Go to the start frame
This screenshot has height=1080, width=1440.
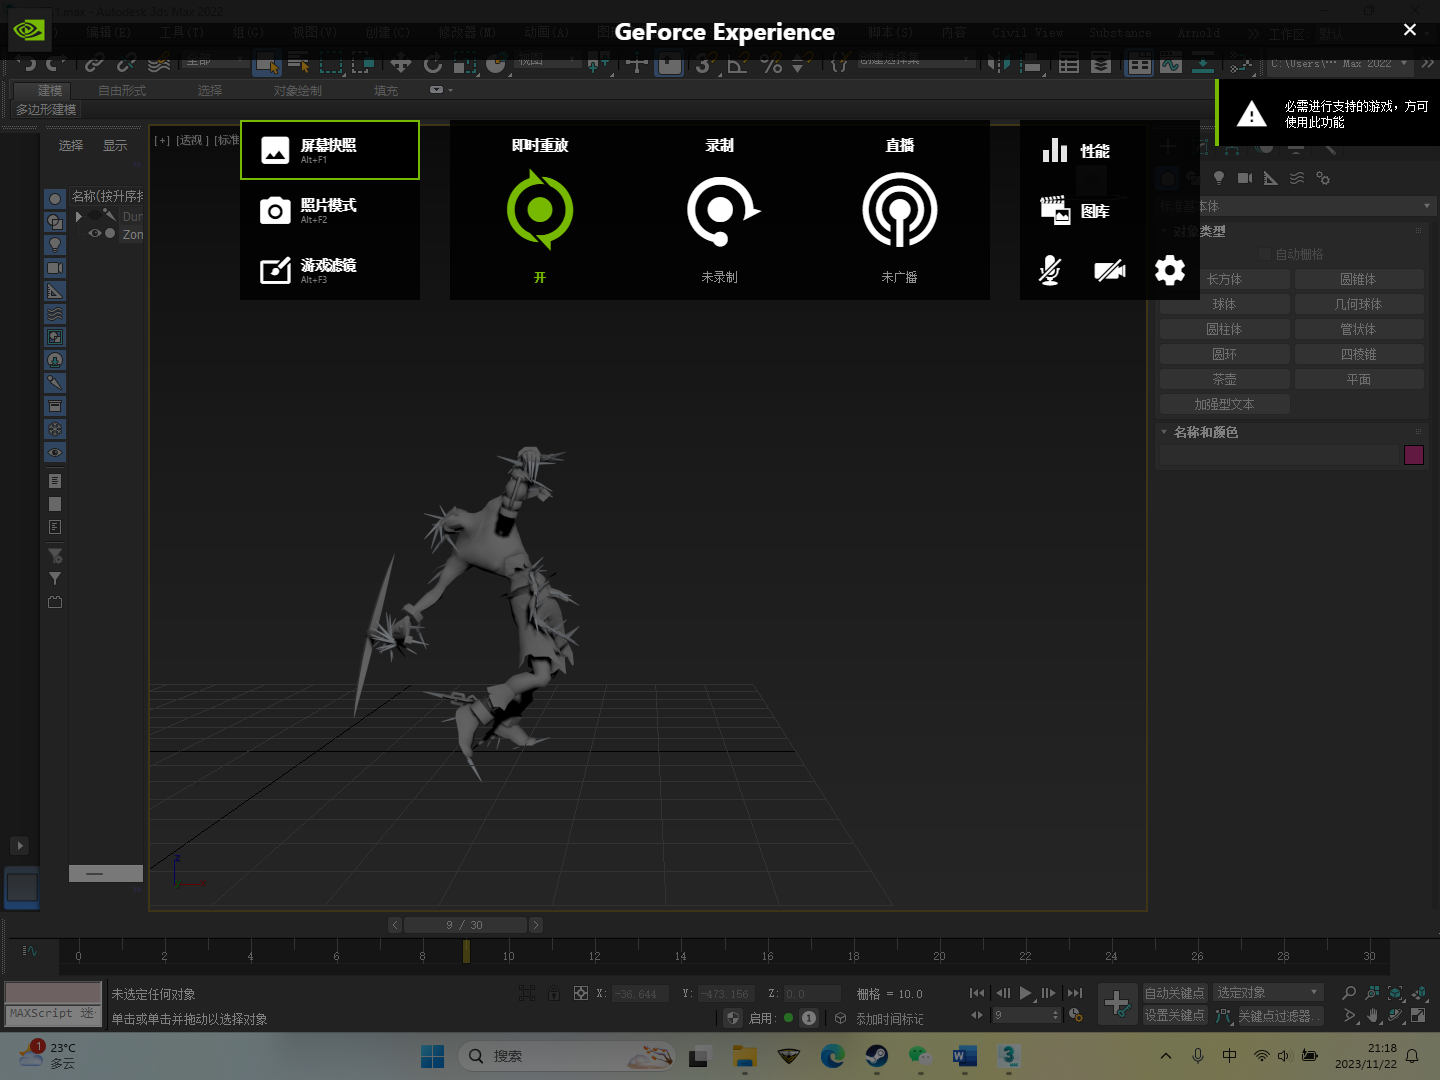[x=977, y=993]
